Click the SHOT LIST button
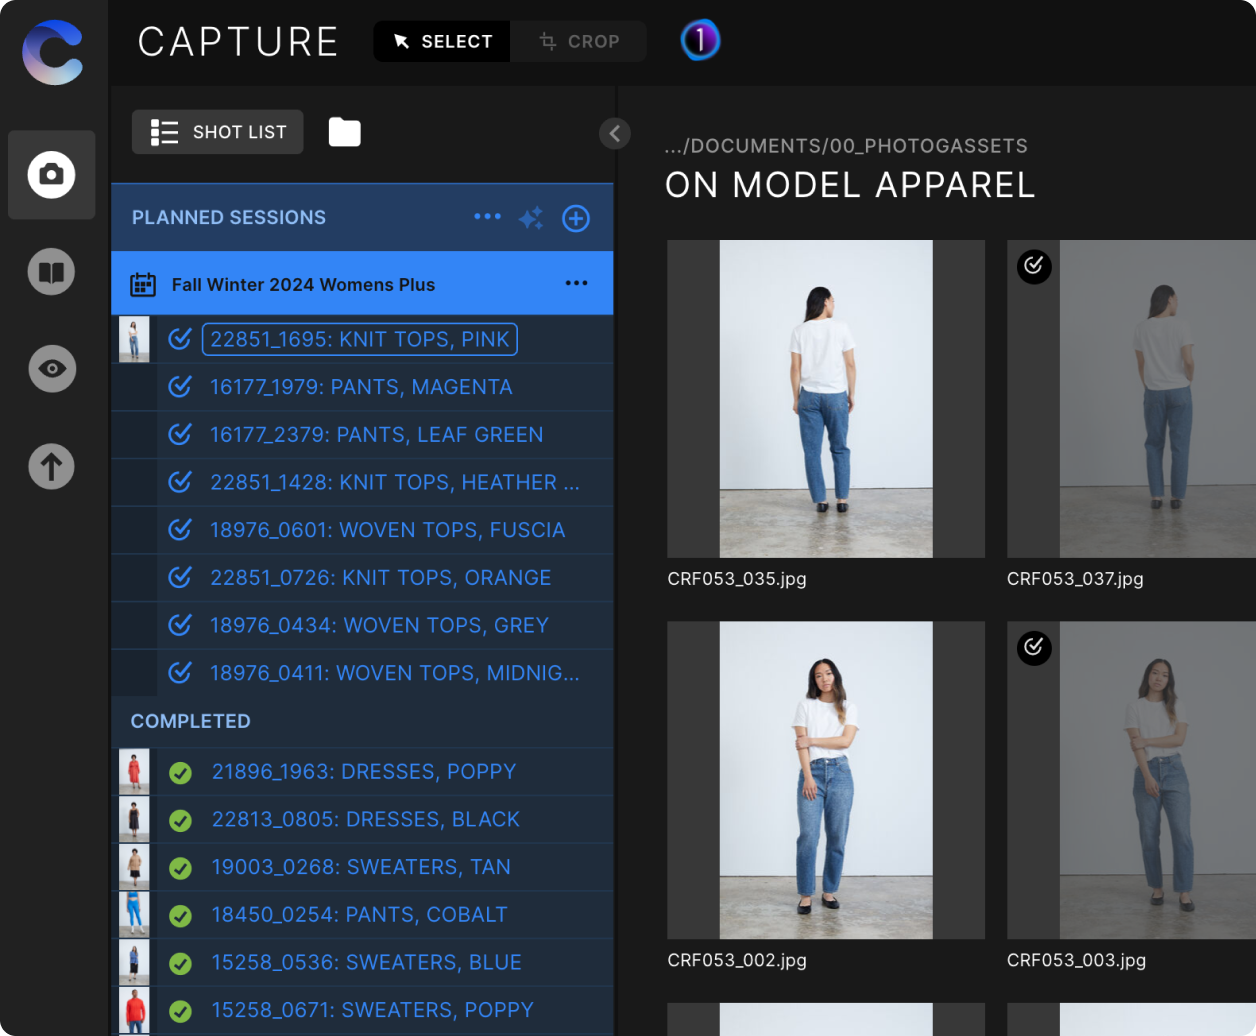 tap(217, 131)
